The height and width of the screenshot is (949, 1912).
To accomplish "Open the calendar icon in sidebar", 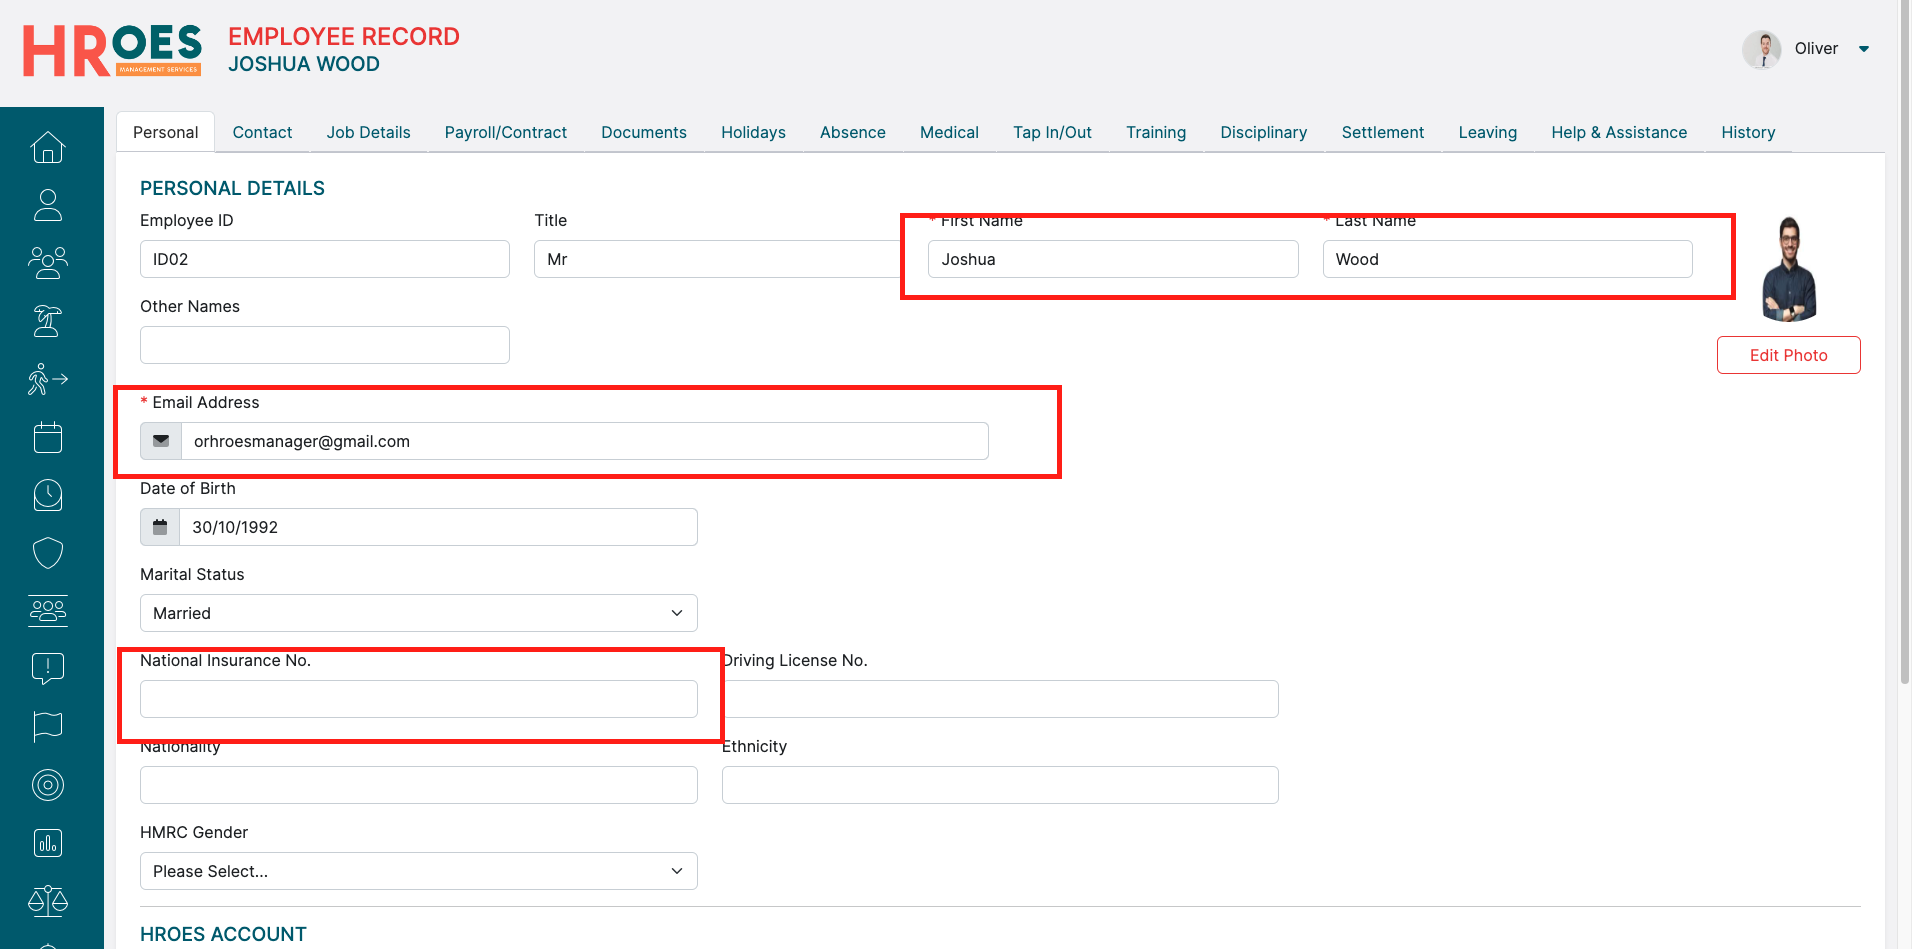I will tap(48, 437).
